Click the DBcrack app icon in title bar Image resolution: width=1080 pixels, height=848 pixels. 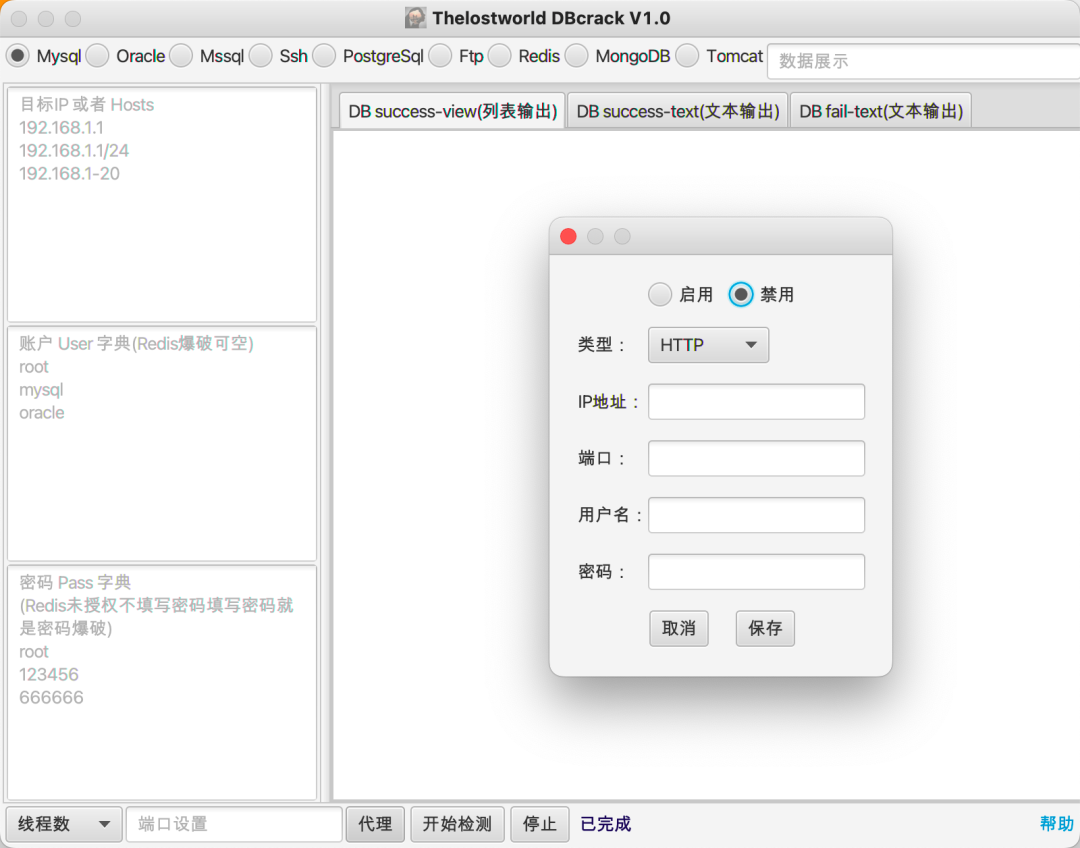coord(415,18)
